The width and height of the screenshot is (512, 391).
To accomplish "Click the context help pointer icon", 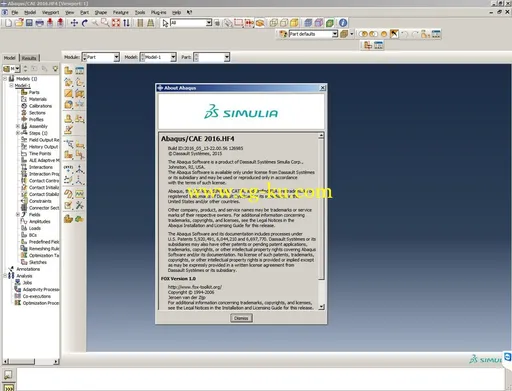I will click(x=189, y=12).
